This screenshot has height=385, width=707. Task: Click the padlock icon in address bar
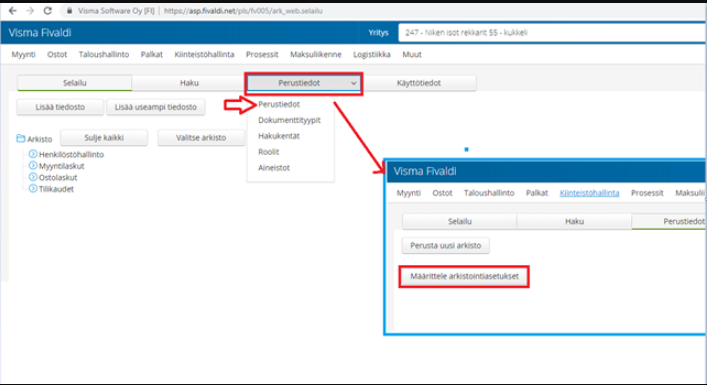(69, 11)
